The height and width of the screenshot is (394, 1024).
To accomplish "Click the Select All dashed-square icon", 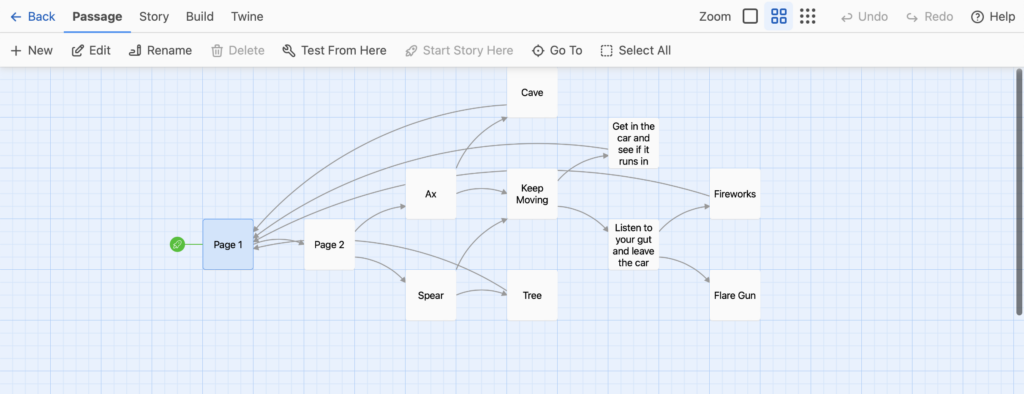I will pos(607,50).
